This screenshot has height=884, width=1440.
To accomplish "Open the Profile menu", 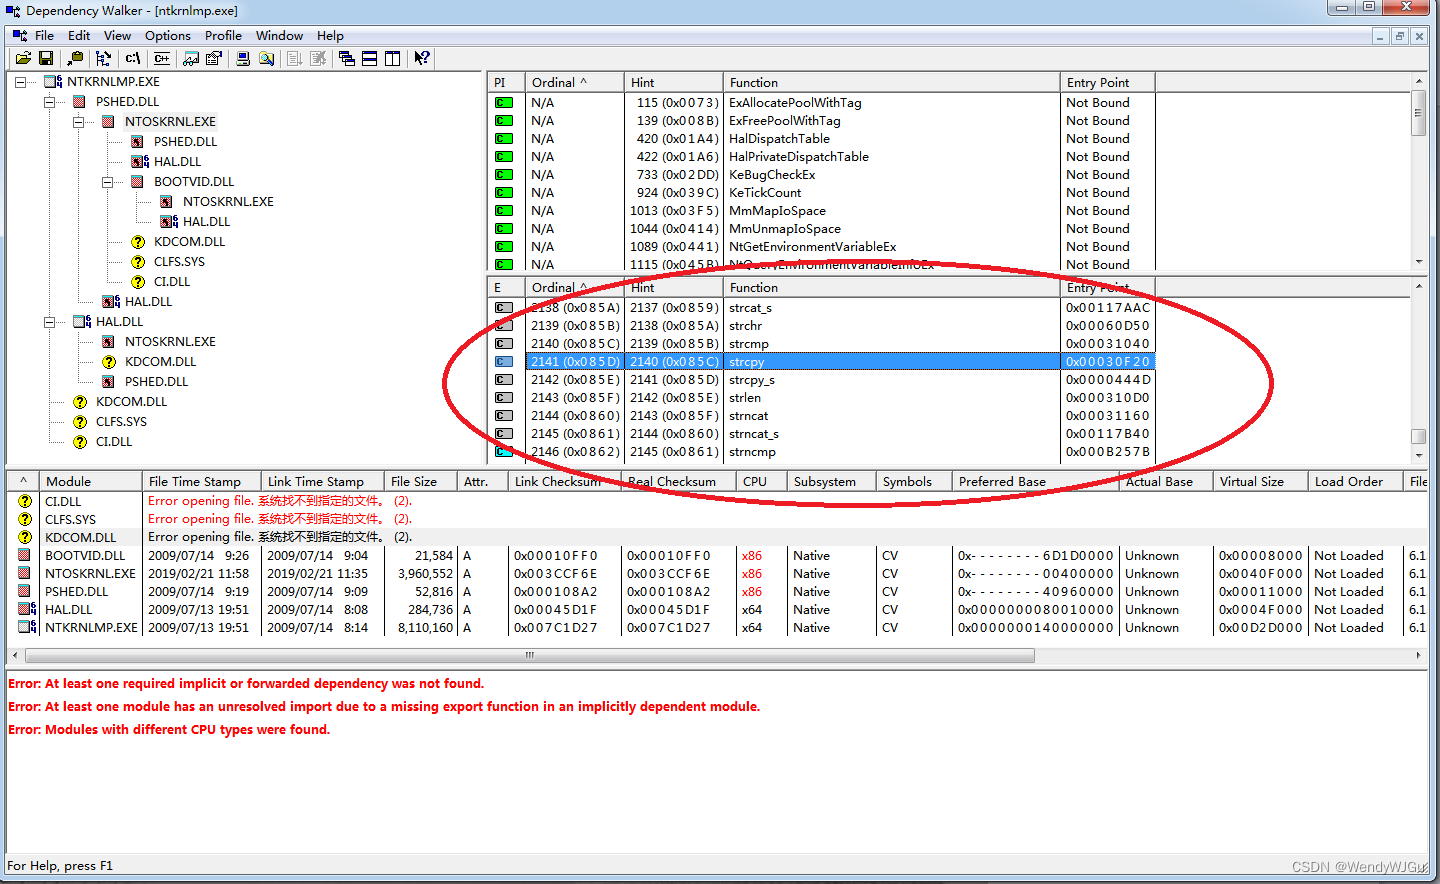I will [x=223, y=35].
